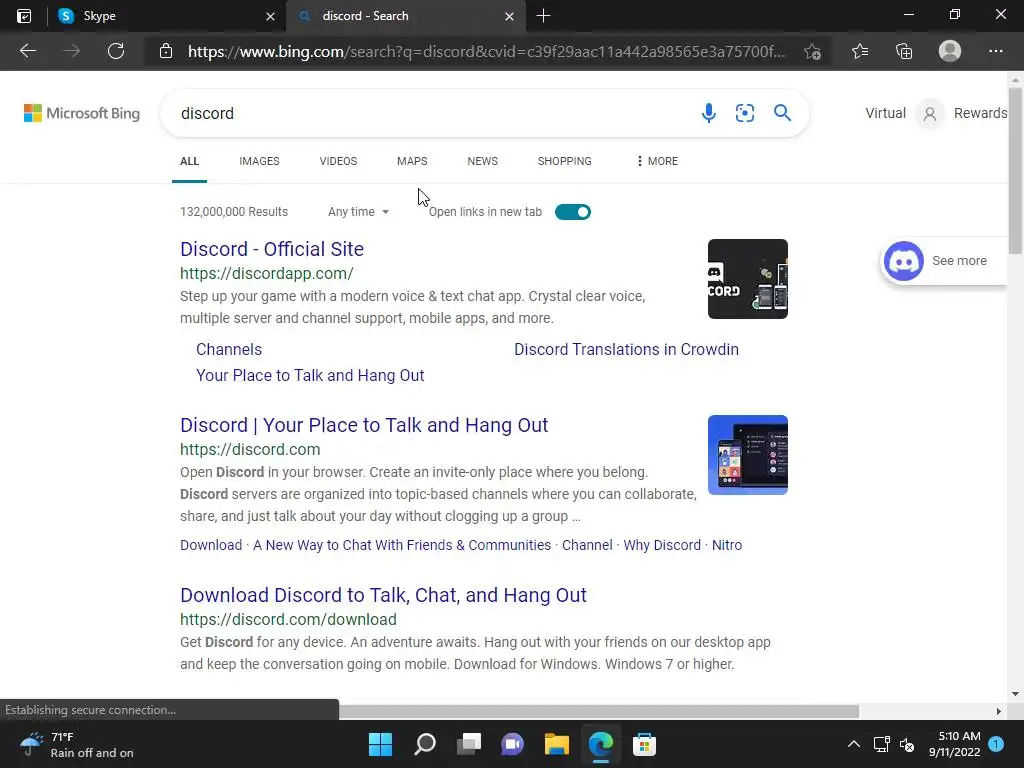
Task: Disable Open links in new tab toggle
Action: point(573,212)
